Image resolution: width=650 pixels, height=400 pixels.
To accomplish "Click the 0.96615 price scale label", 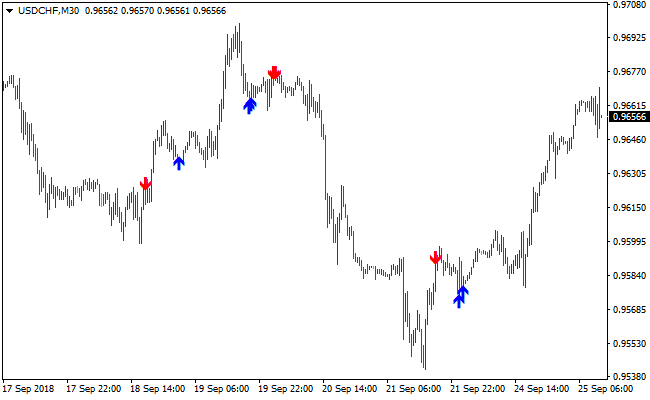I will (629, 106).
